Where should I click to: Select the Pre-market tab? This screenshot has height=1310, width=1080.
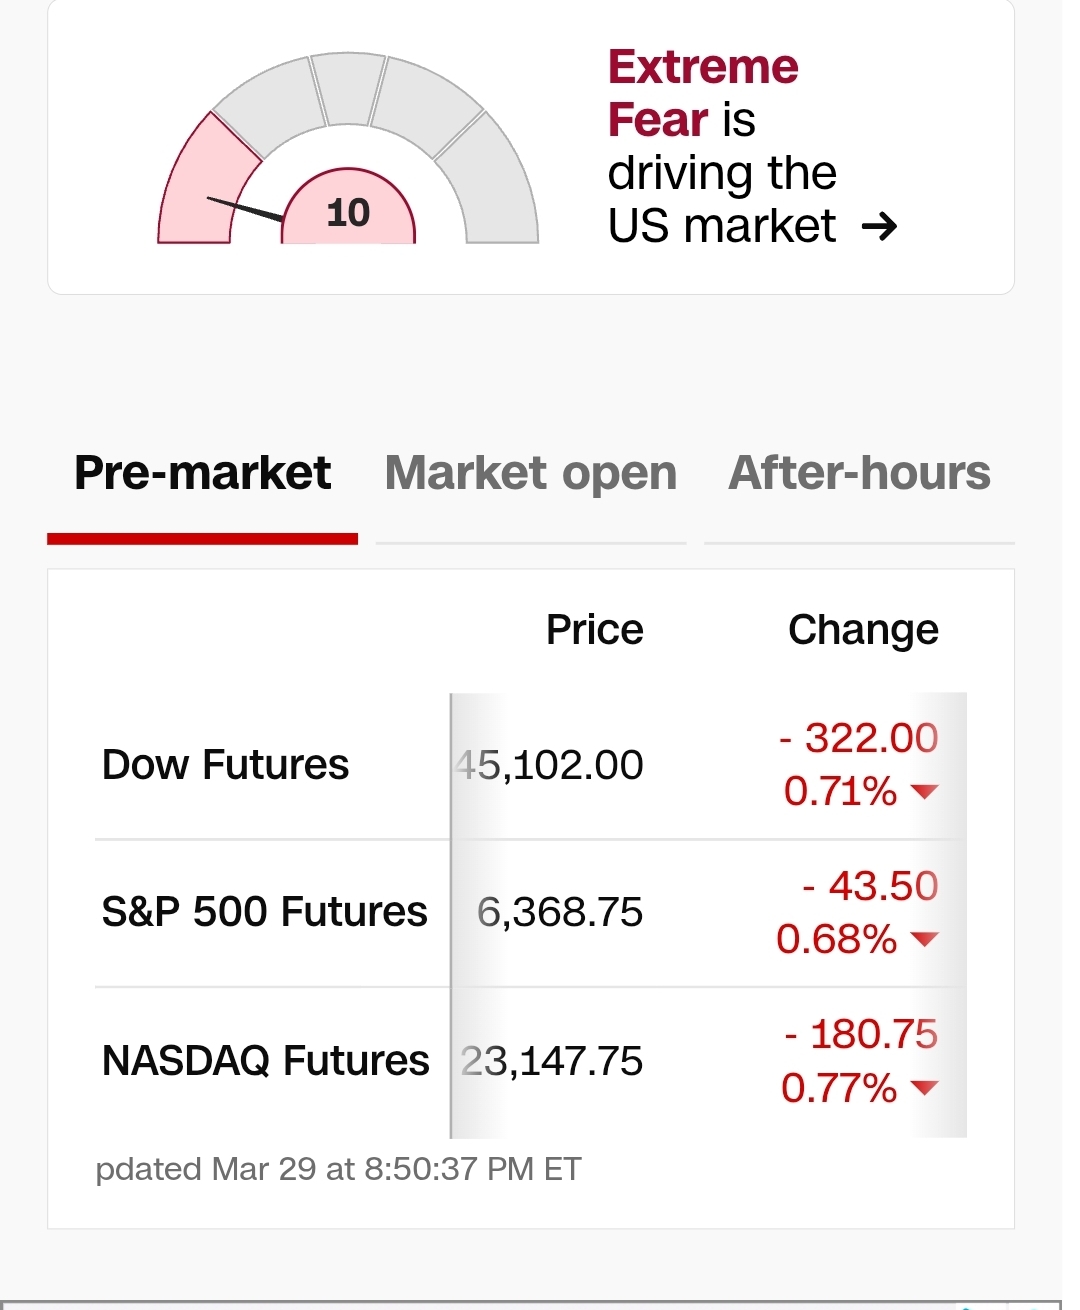(202, 473)
